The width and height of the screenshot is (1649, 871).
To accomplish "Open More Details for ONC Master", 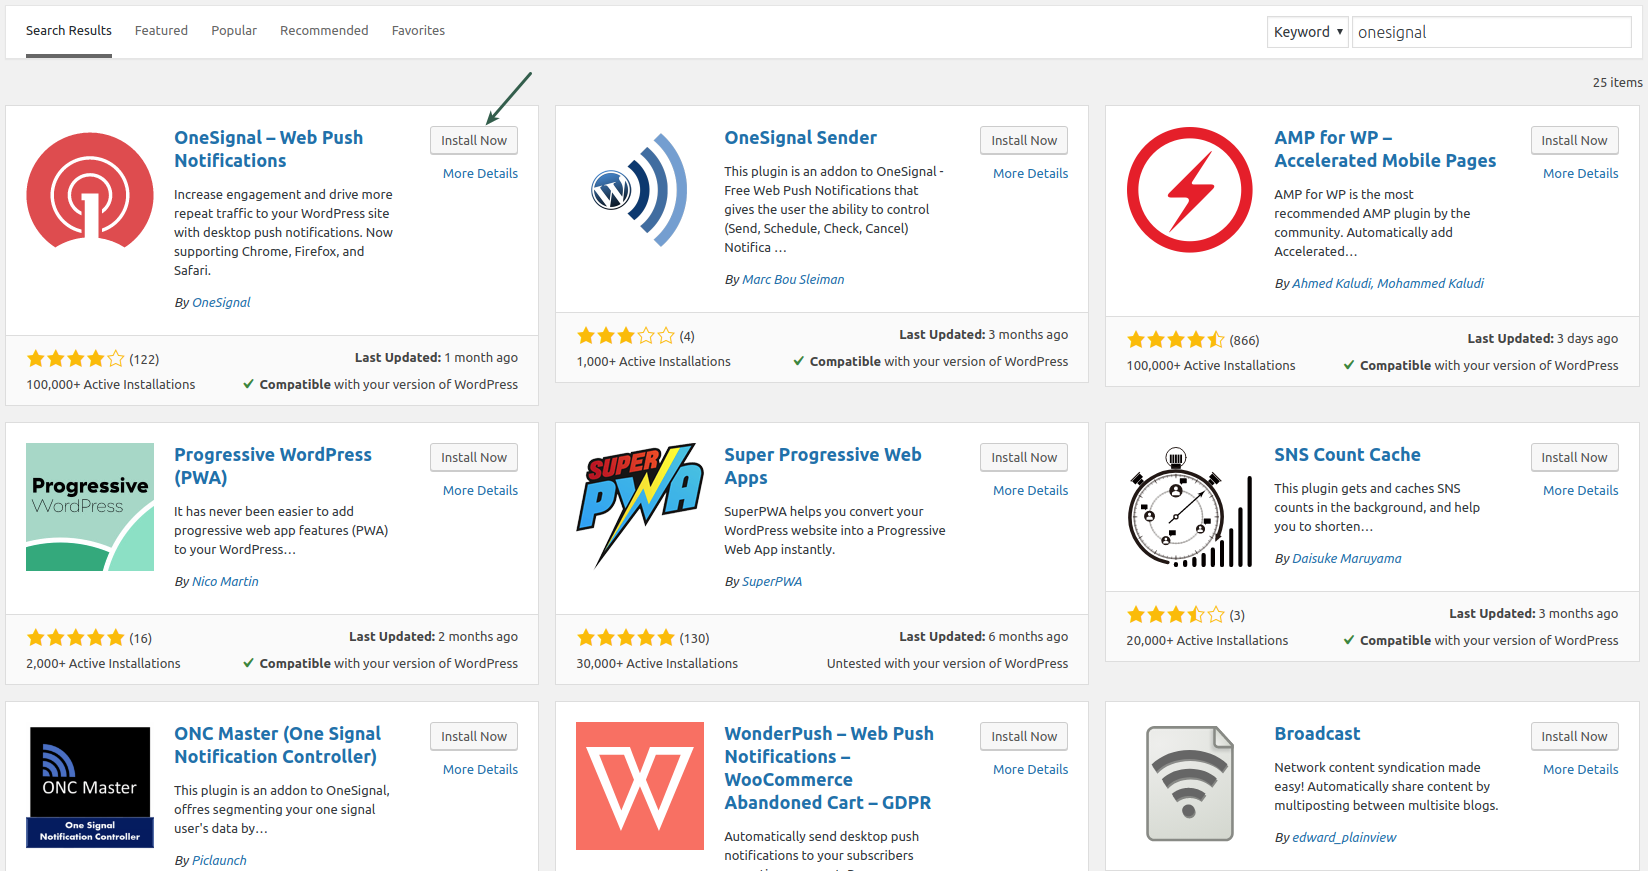I will [480, 769].
